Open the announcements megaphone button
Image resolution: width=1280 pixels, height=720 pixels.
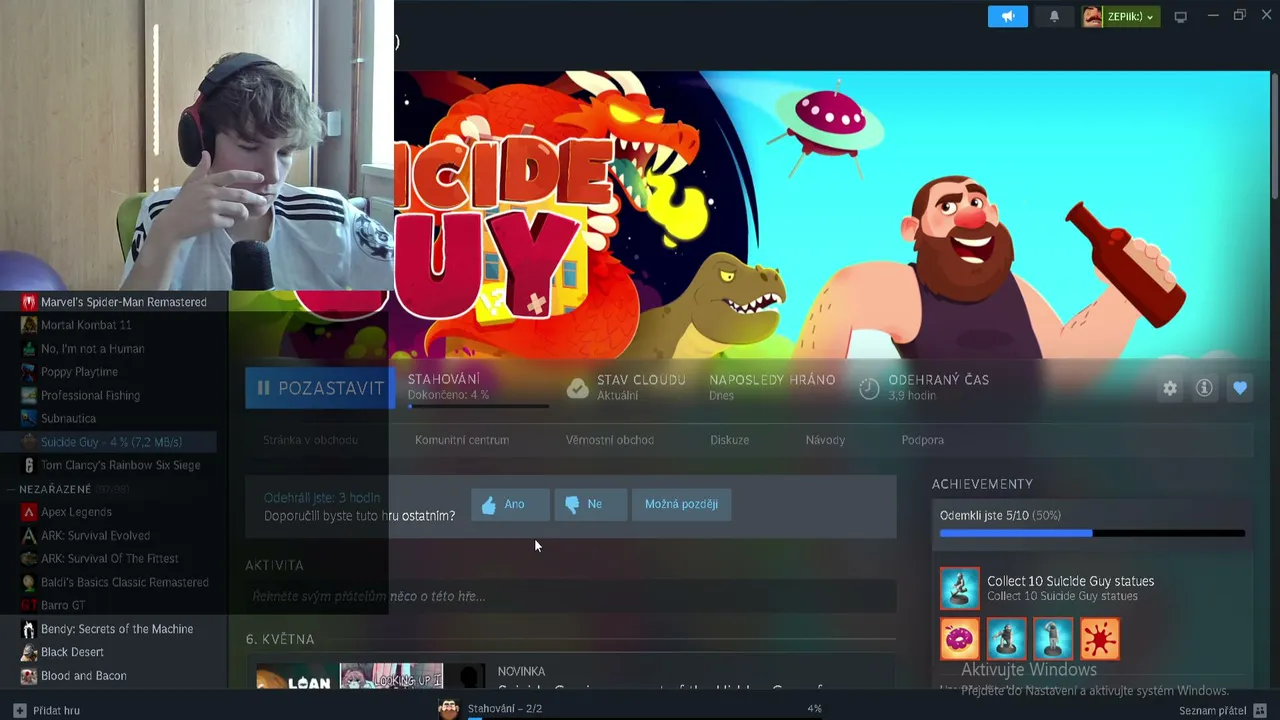tap(1007, 16)
